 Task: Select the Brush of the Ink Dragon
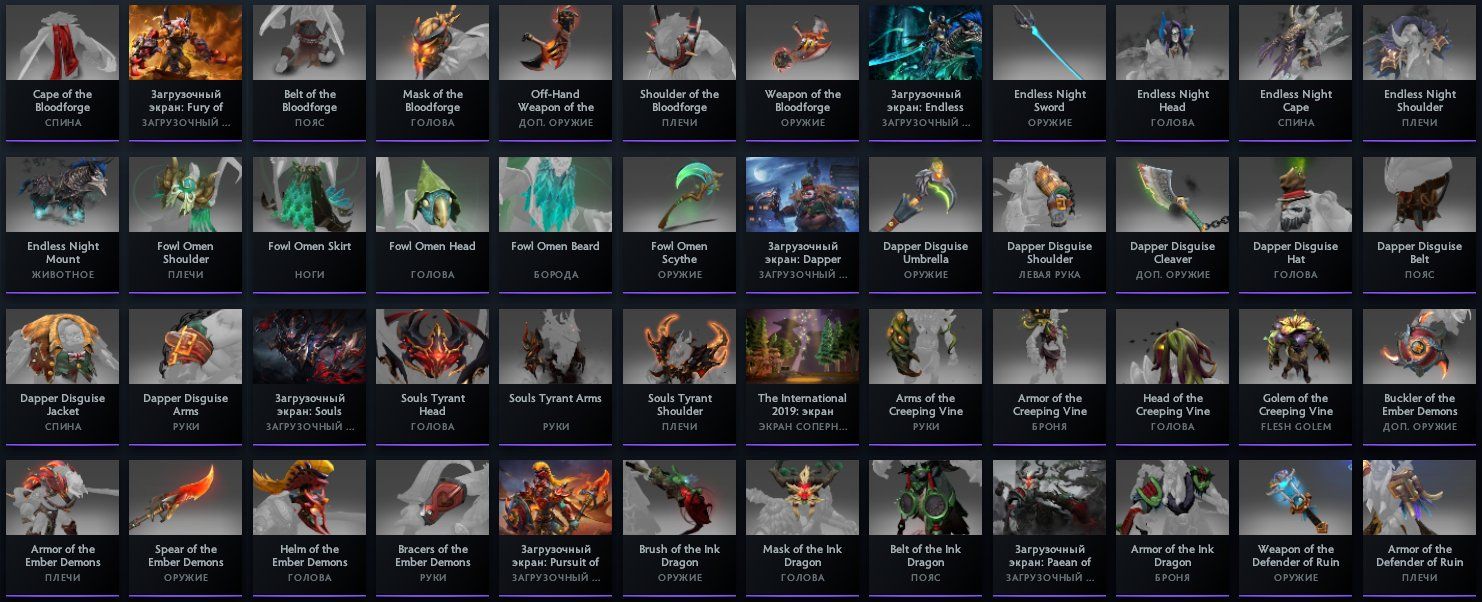pyautogui.click(x=679, y=527)
